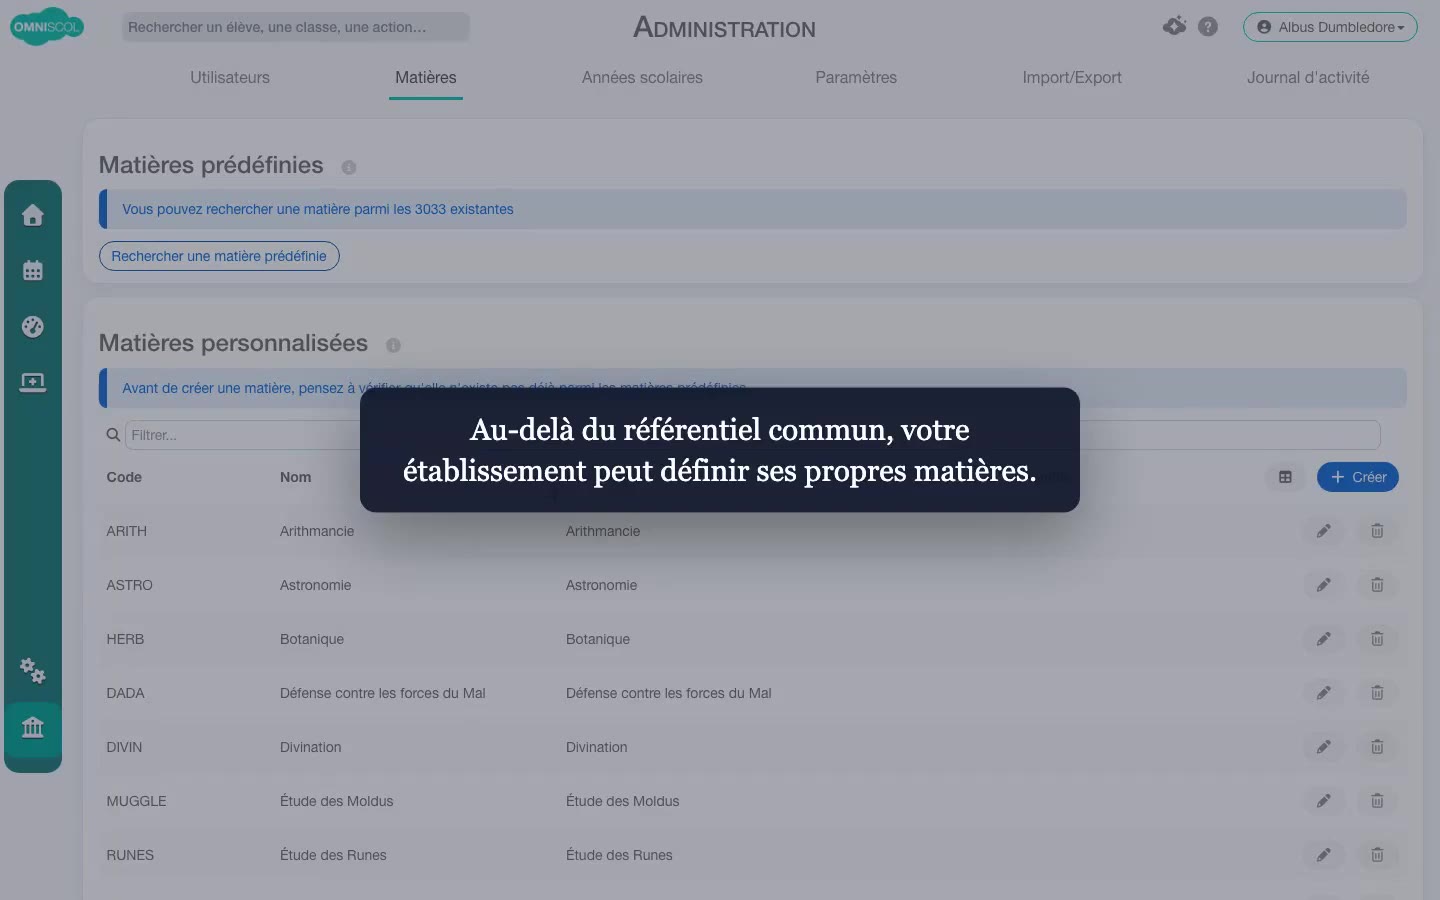This screenshot has width=1440, height=900.
Task: Open the Années scolaires tab
Action: tap(642, 78)
